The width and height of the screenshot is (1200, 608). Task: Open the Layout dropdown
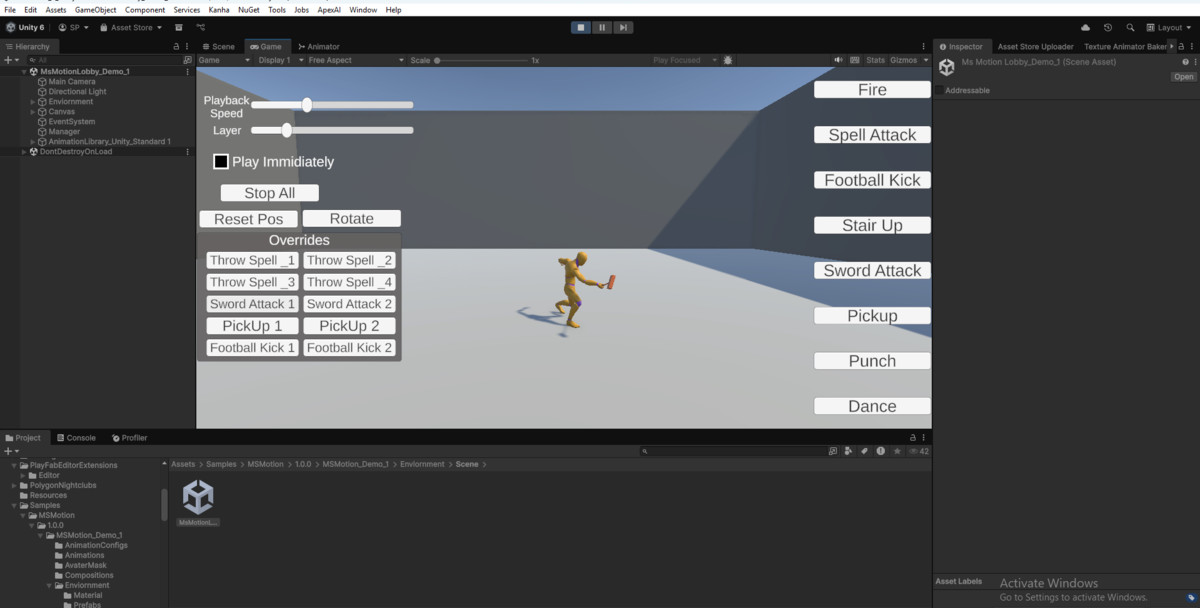click(1168, 28)
